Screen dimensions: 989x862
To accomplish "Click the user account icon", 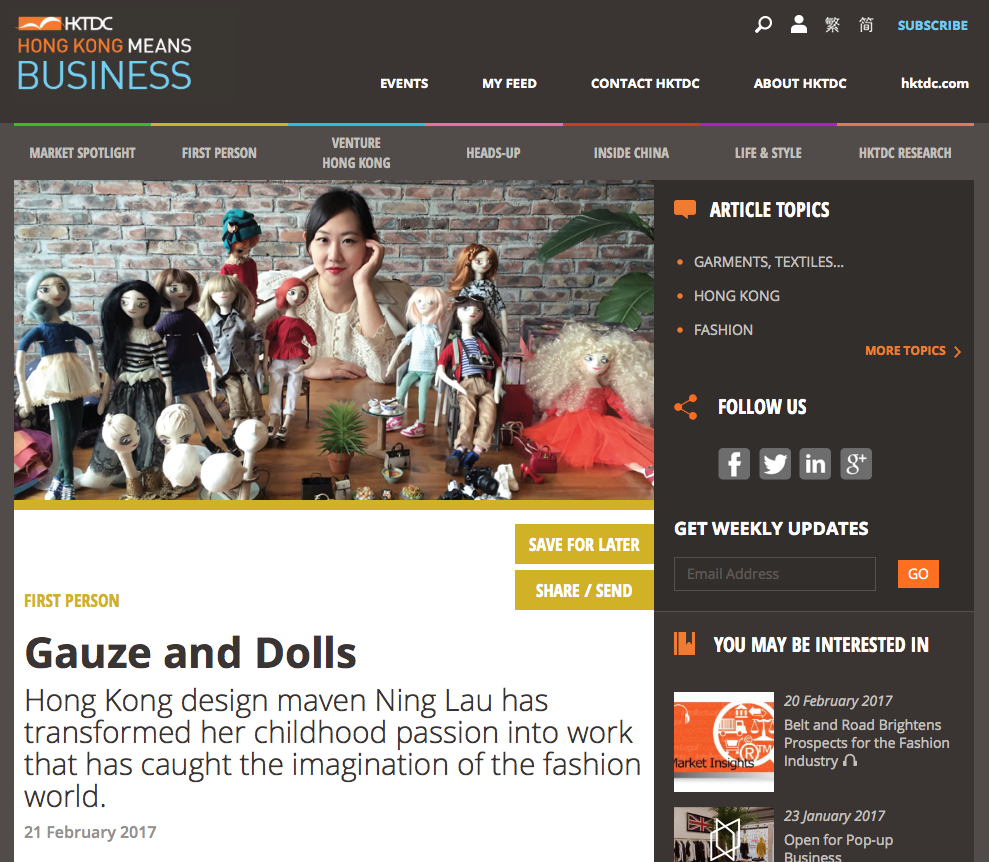I will tap(799, 25).
